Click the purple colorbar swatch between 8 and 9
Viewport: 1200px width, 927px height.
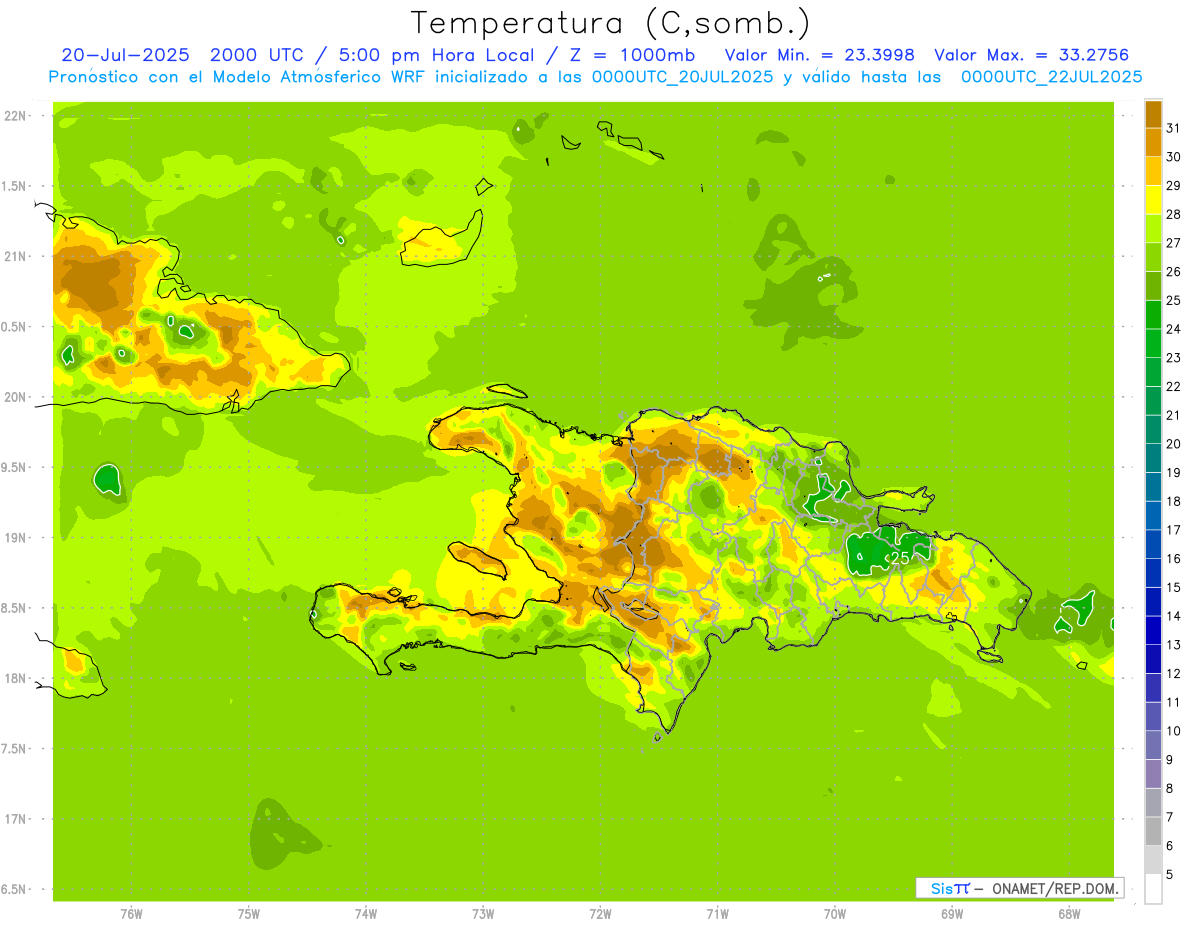1153,774
